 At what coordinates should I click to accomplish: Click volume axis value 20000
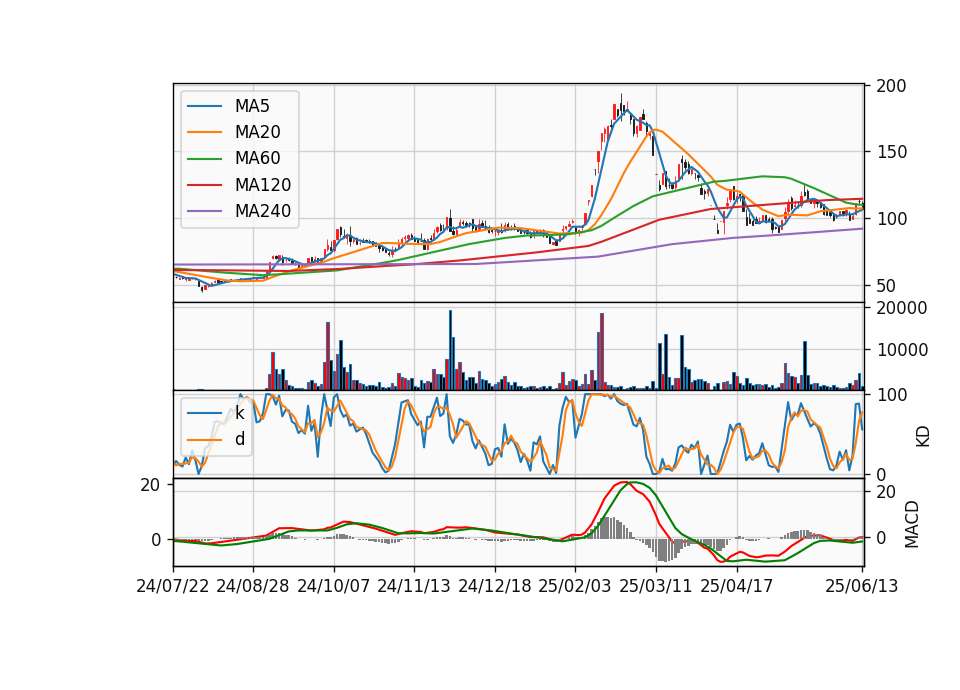point(902,308)
